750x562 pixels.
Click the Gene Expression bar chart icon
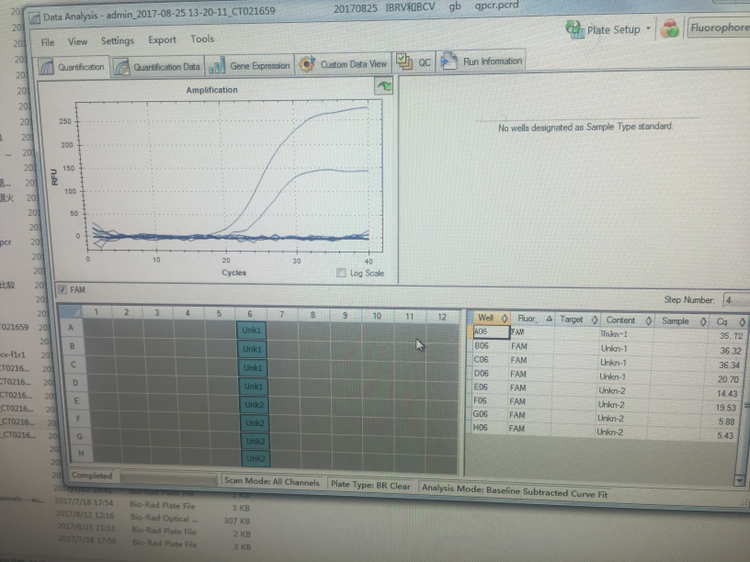click(217, 66)
